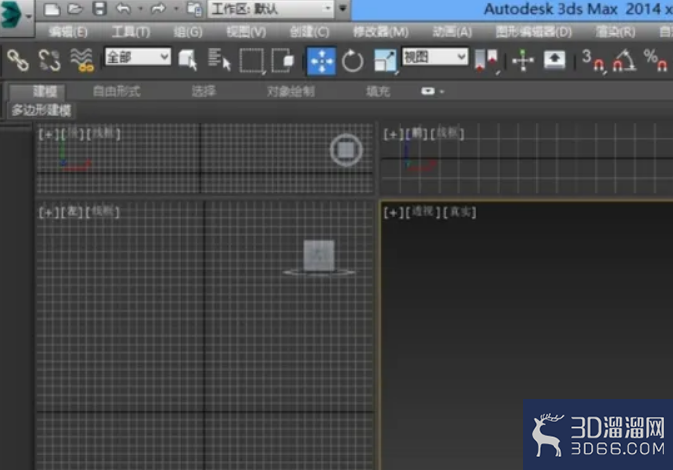Activate the Select and Move tool
The height and width of the screenshot is (470, 673).
[x=321, y=61]
